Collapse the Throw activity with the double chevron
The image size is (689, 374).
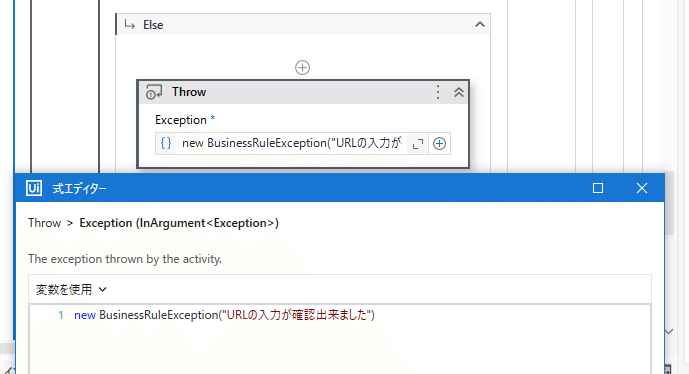[459, 92]
